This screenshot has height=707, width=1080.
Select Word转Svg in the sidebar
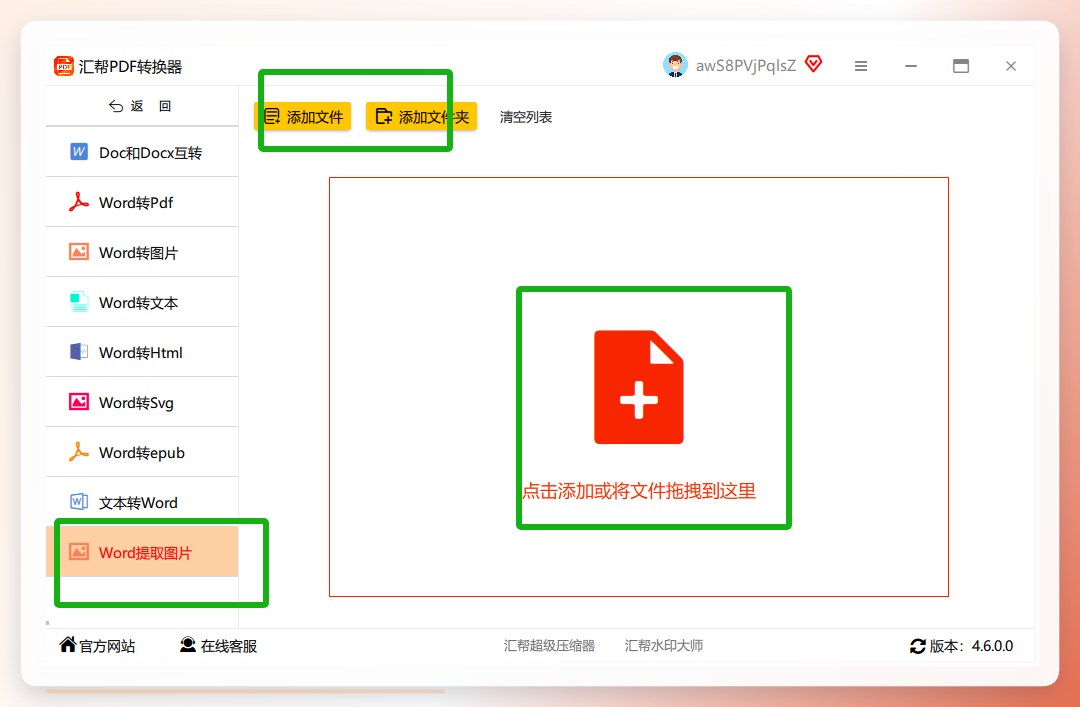point(142,402)
